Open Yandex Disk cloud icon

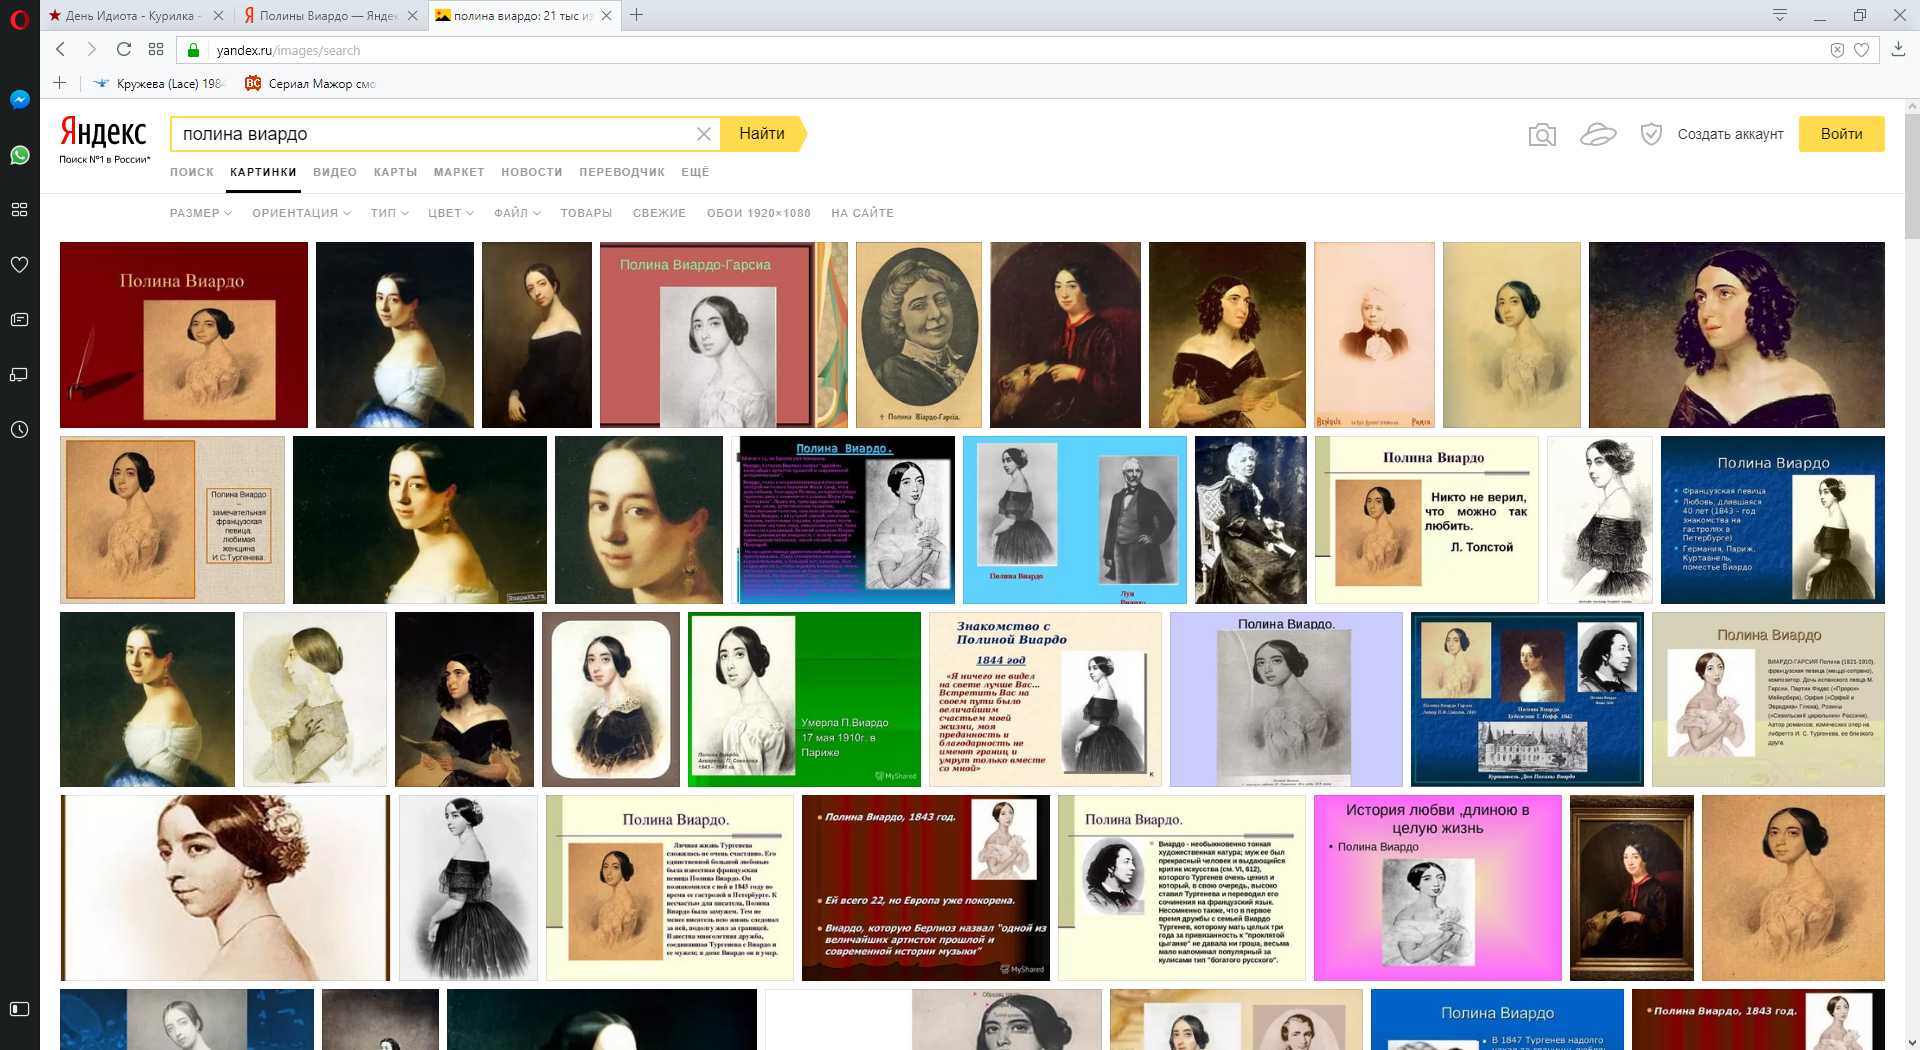(1598, 134)
